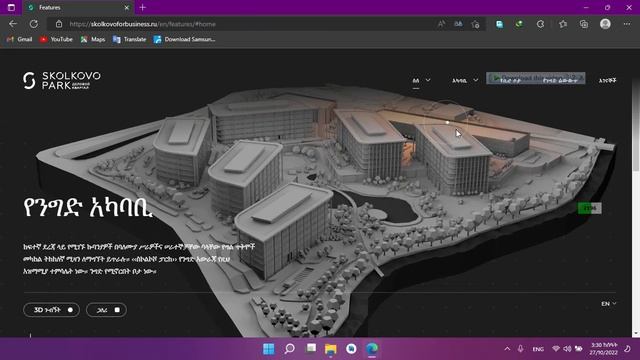Open the battery status icon
This screenshot has width=640, height=360.
(579, 349)
